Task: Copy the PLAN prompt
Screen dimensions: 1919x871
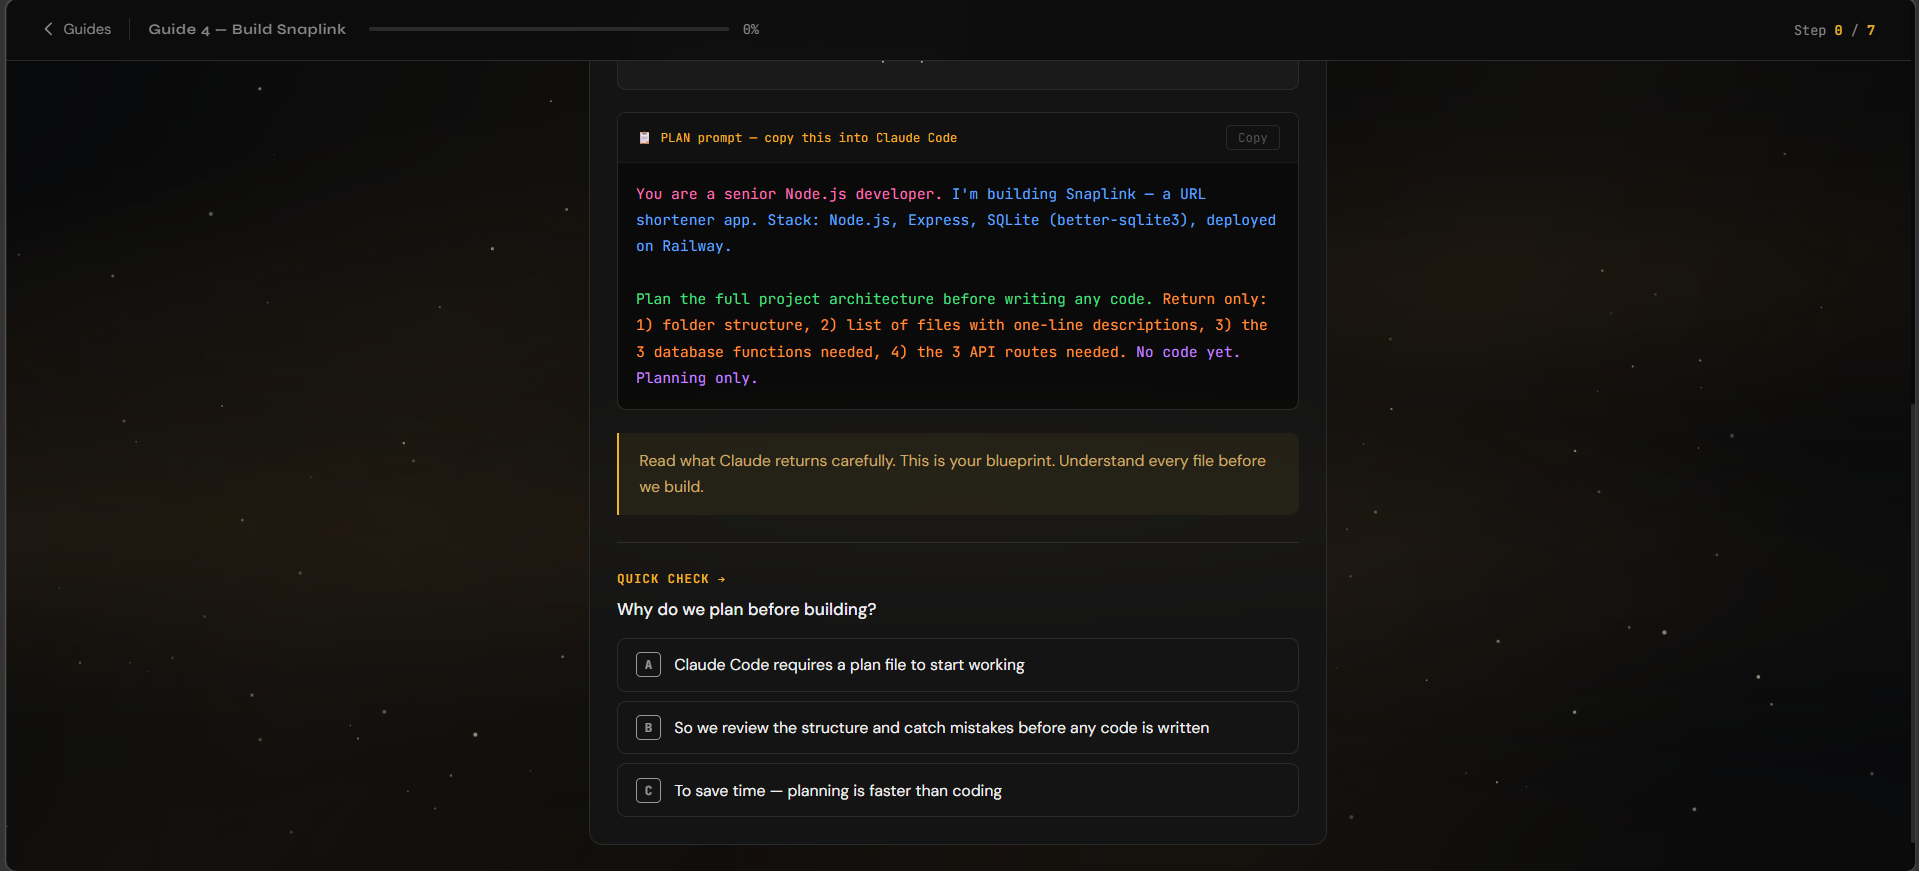Action: (1252, 138)
